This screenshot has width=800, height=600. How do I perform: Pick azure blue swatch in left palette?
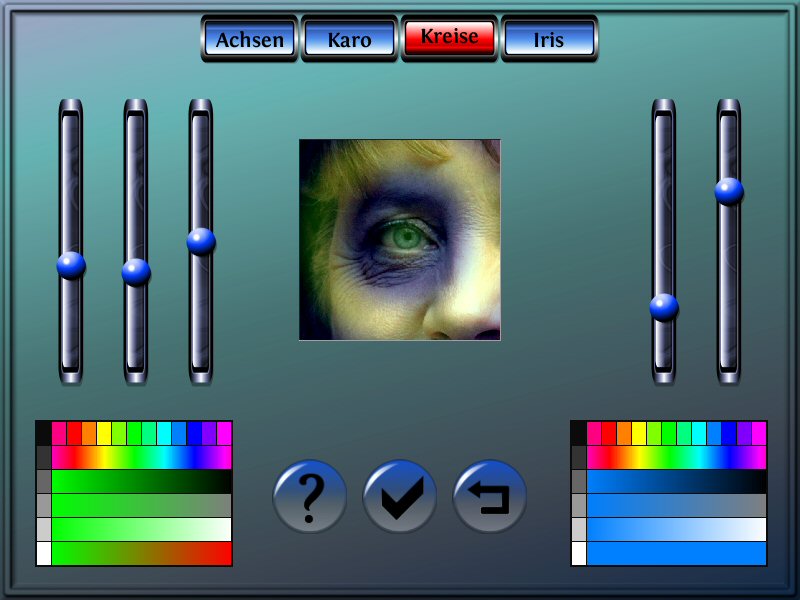tap(179, 434)
